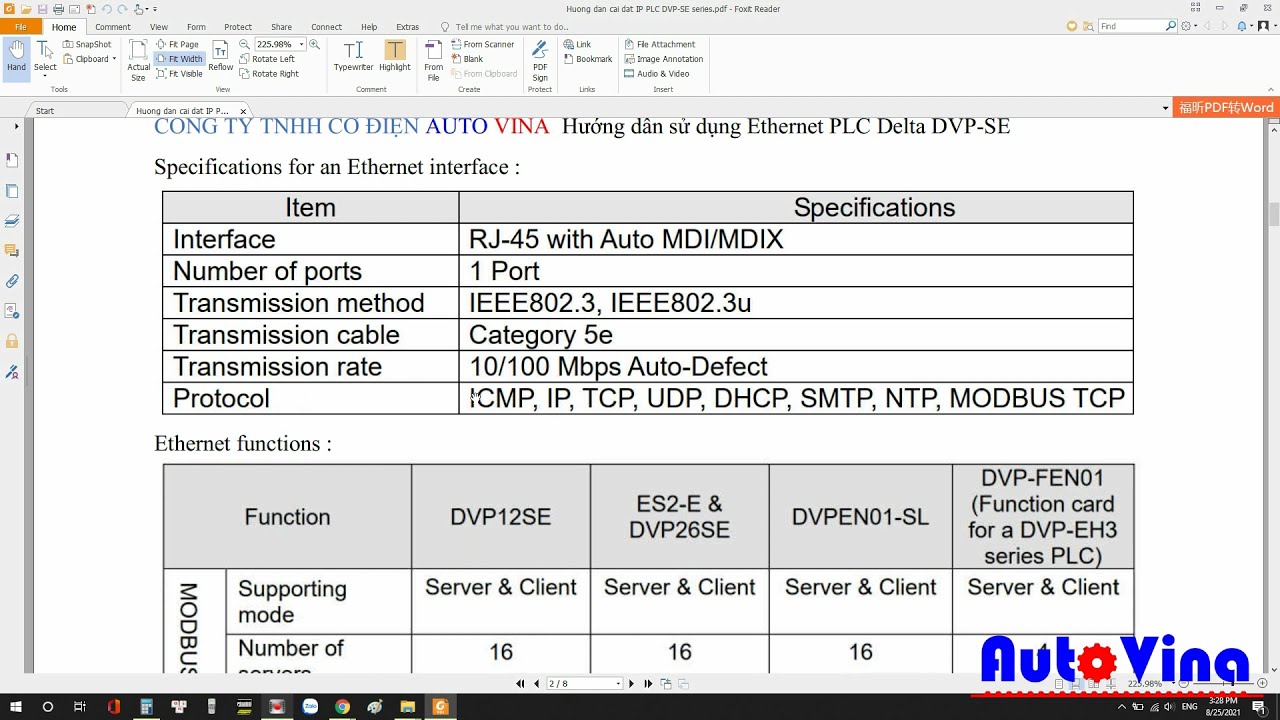Open the Connect ribbon tab
Screen dimensions: 1280x720
click(x=327, y=27)
